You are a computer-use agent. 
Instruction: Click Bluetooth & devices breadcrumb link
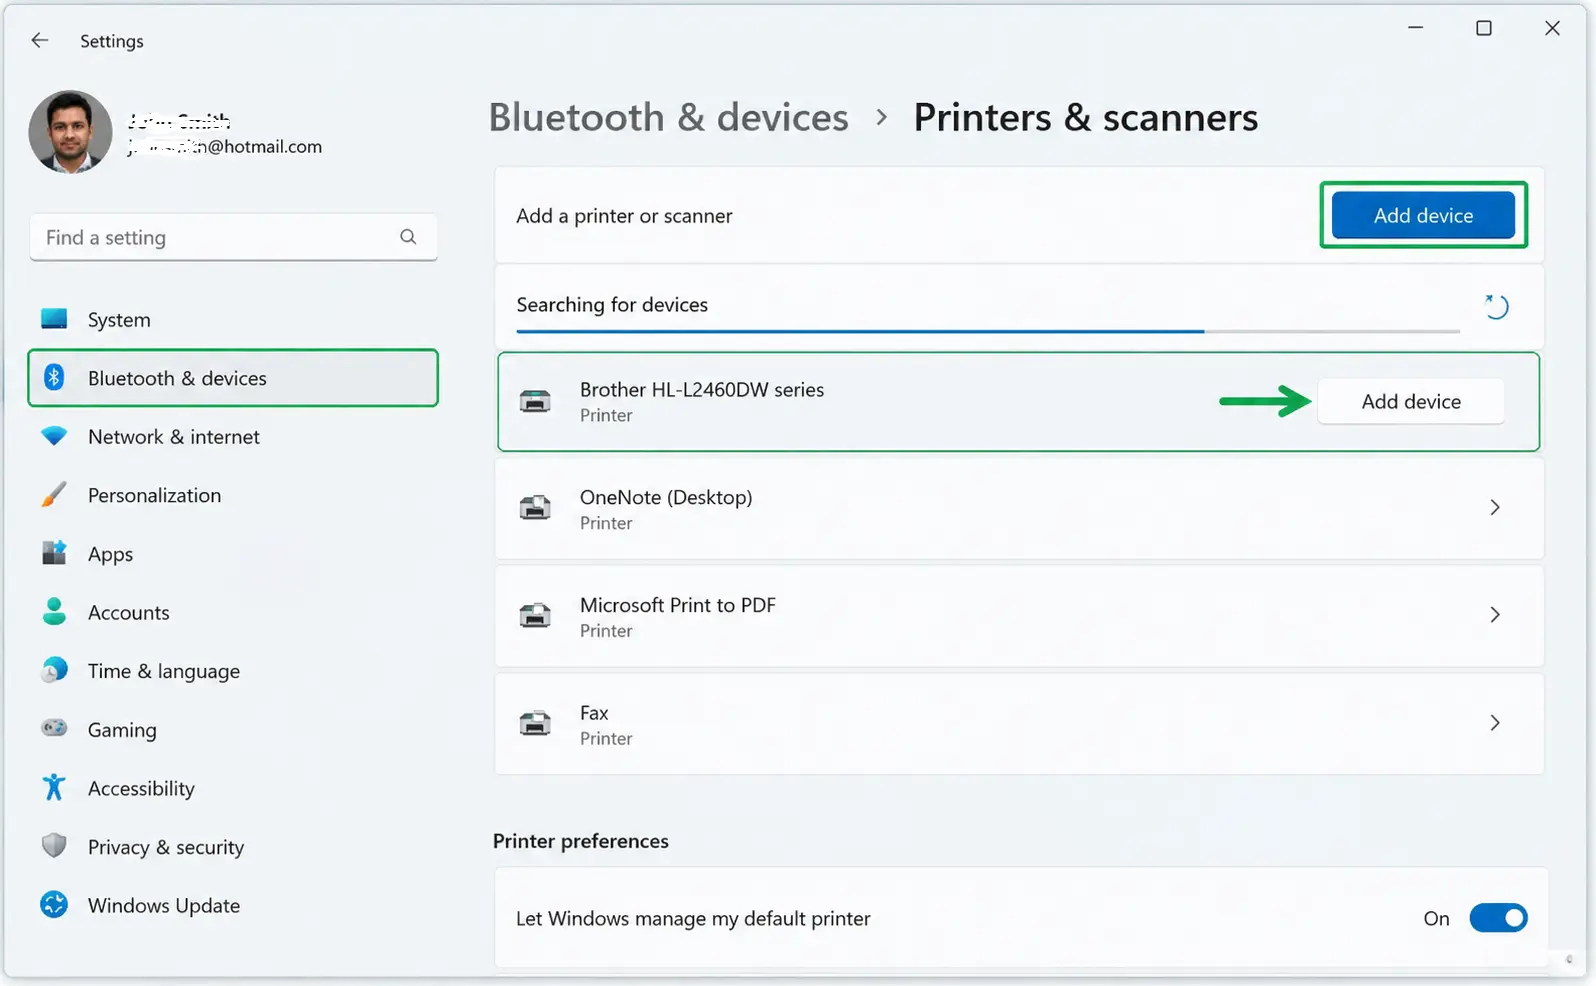click(668, 117)
